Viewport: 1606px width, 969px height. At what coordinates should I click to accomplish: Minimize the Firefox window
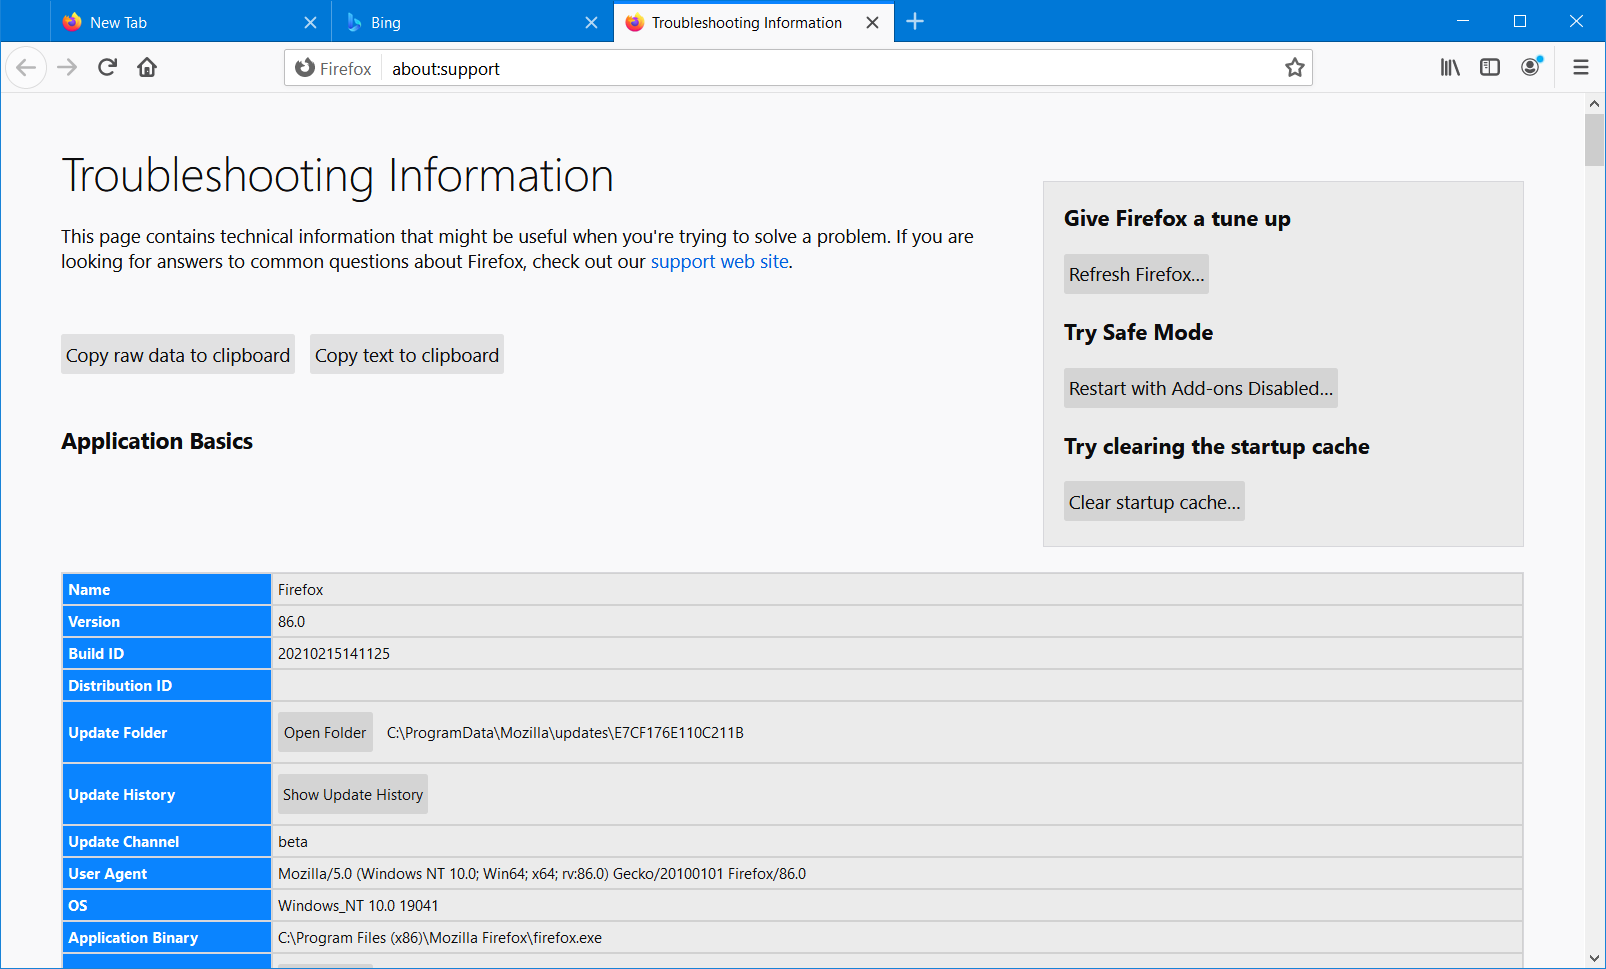1463,21
